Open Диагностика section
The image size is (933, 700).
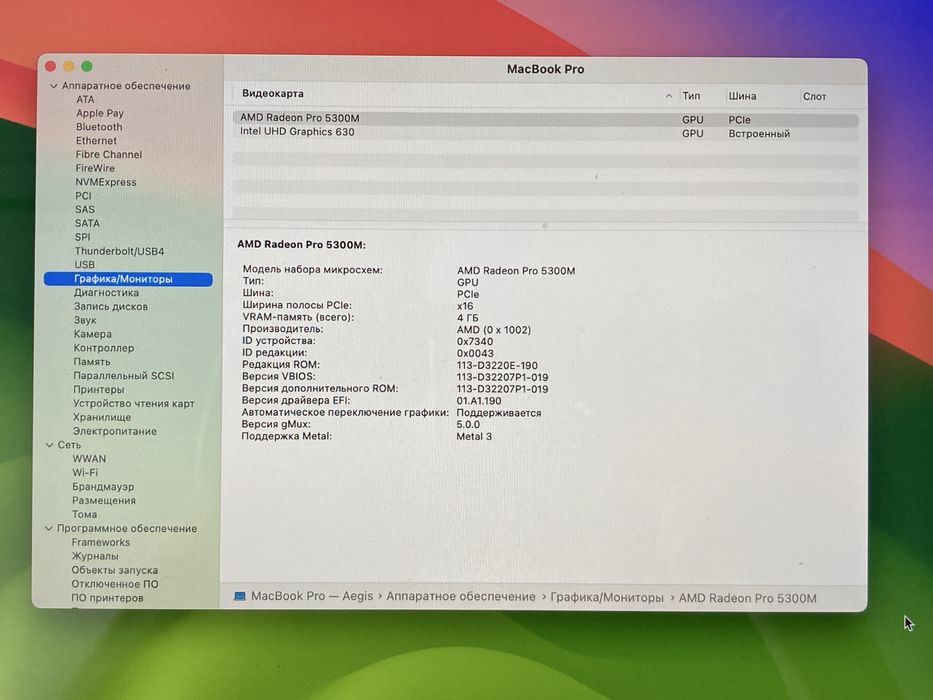coord(106,293)
